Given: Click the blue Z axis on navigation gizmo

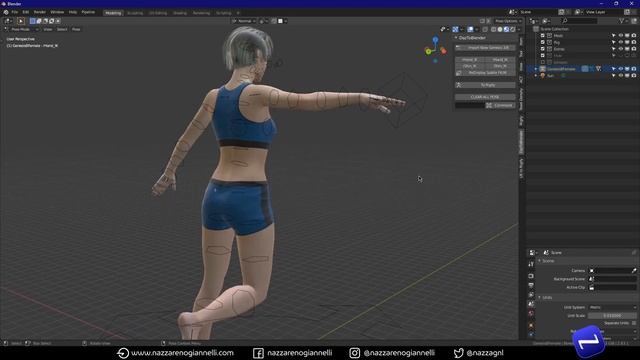Looking at the screenshot, I should point(436,40).
